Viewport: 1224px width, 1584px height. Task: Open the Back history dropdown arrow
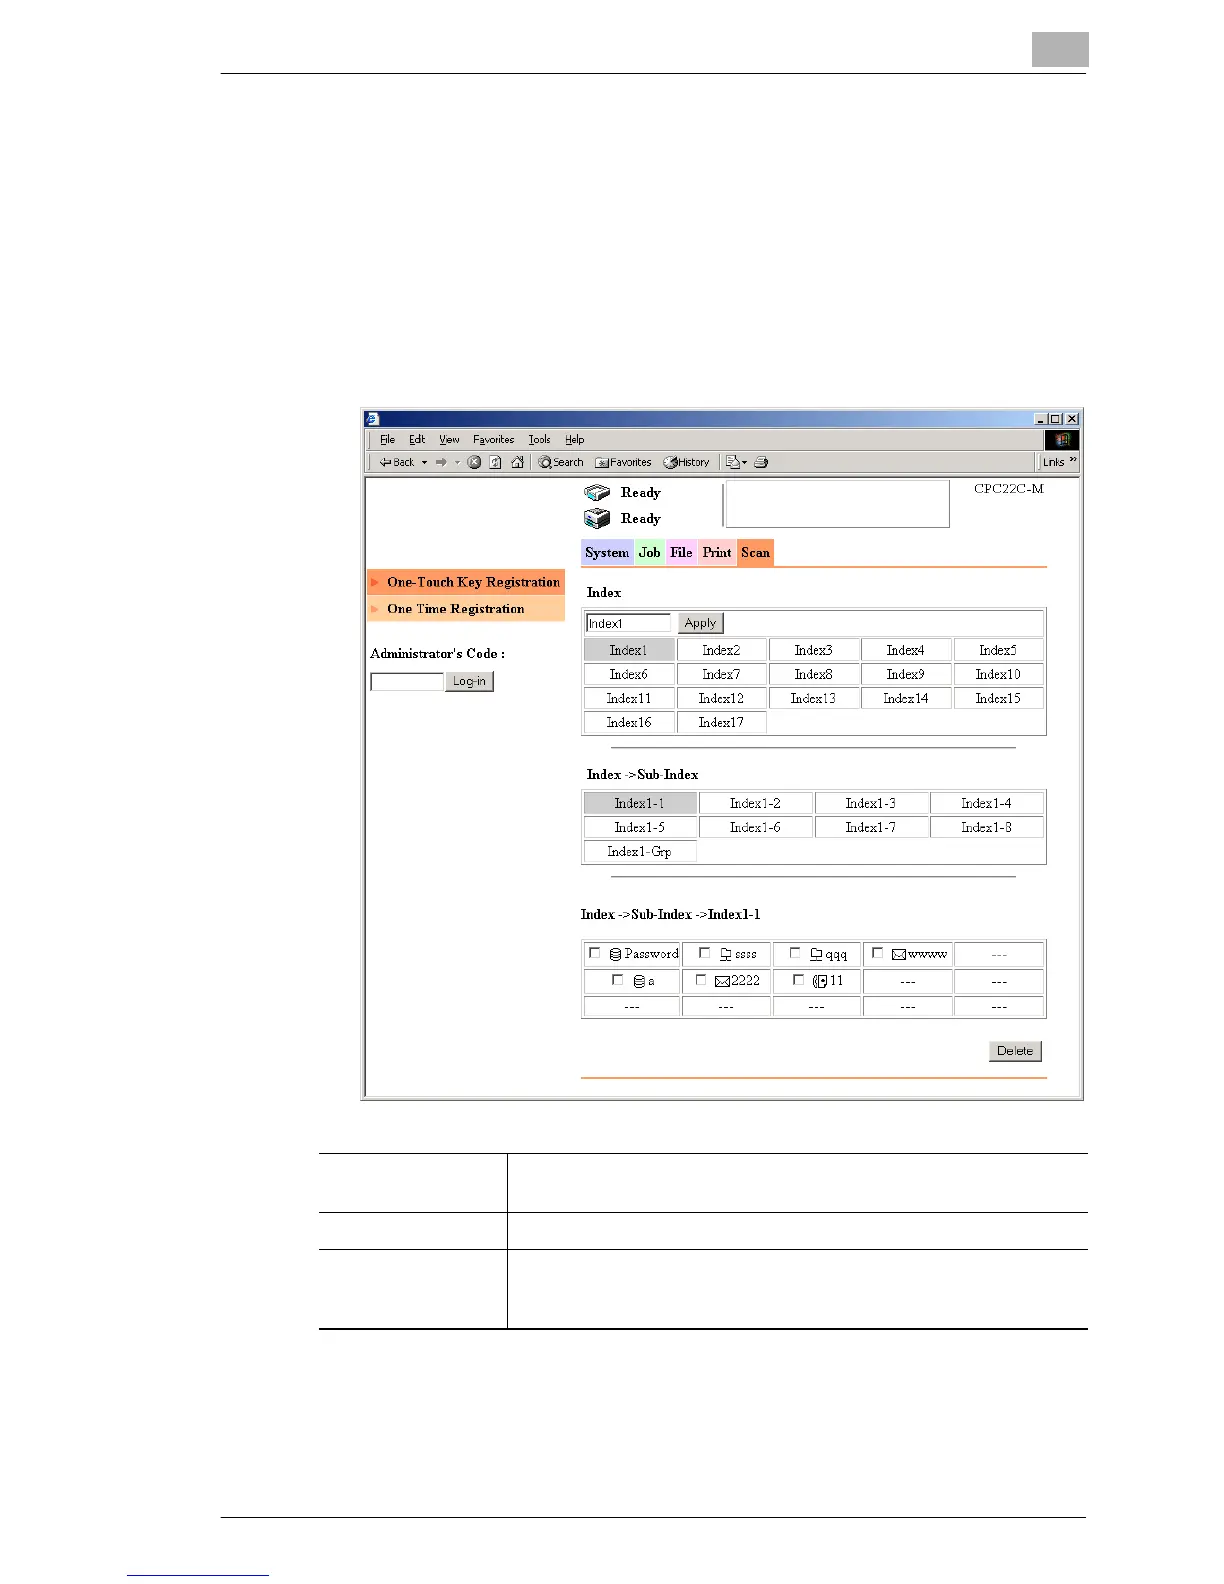coord(424,462)
